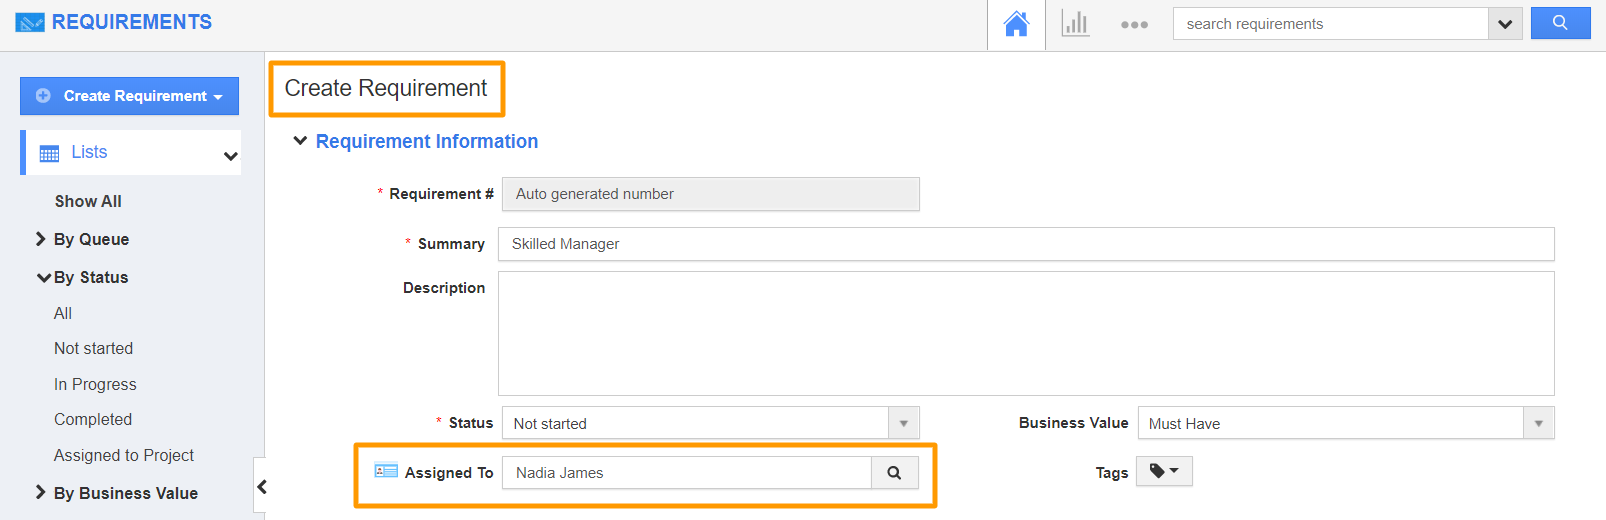1606x520 pixels.
Task: Open the search requirements dropdown arrow
Action: (x=1505, y=24)
